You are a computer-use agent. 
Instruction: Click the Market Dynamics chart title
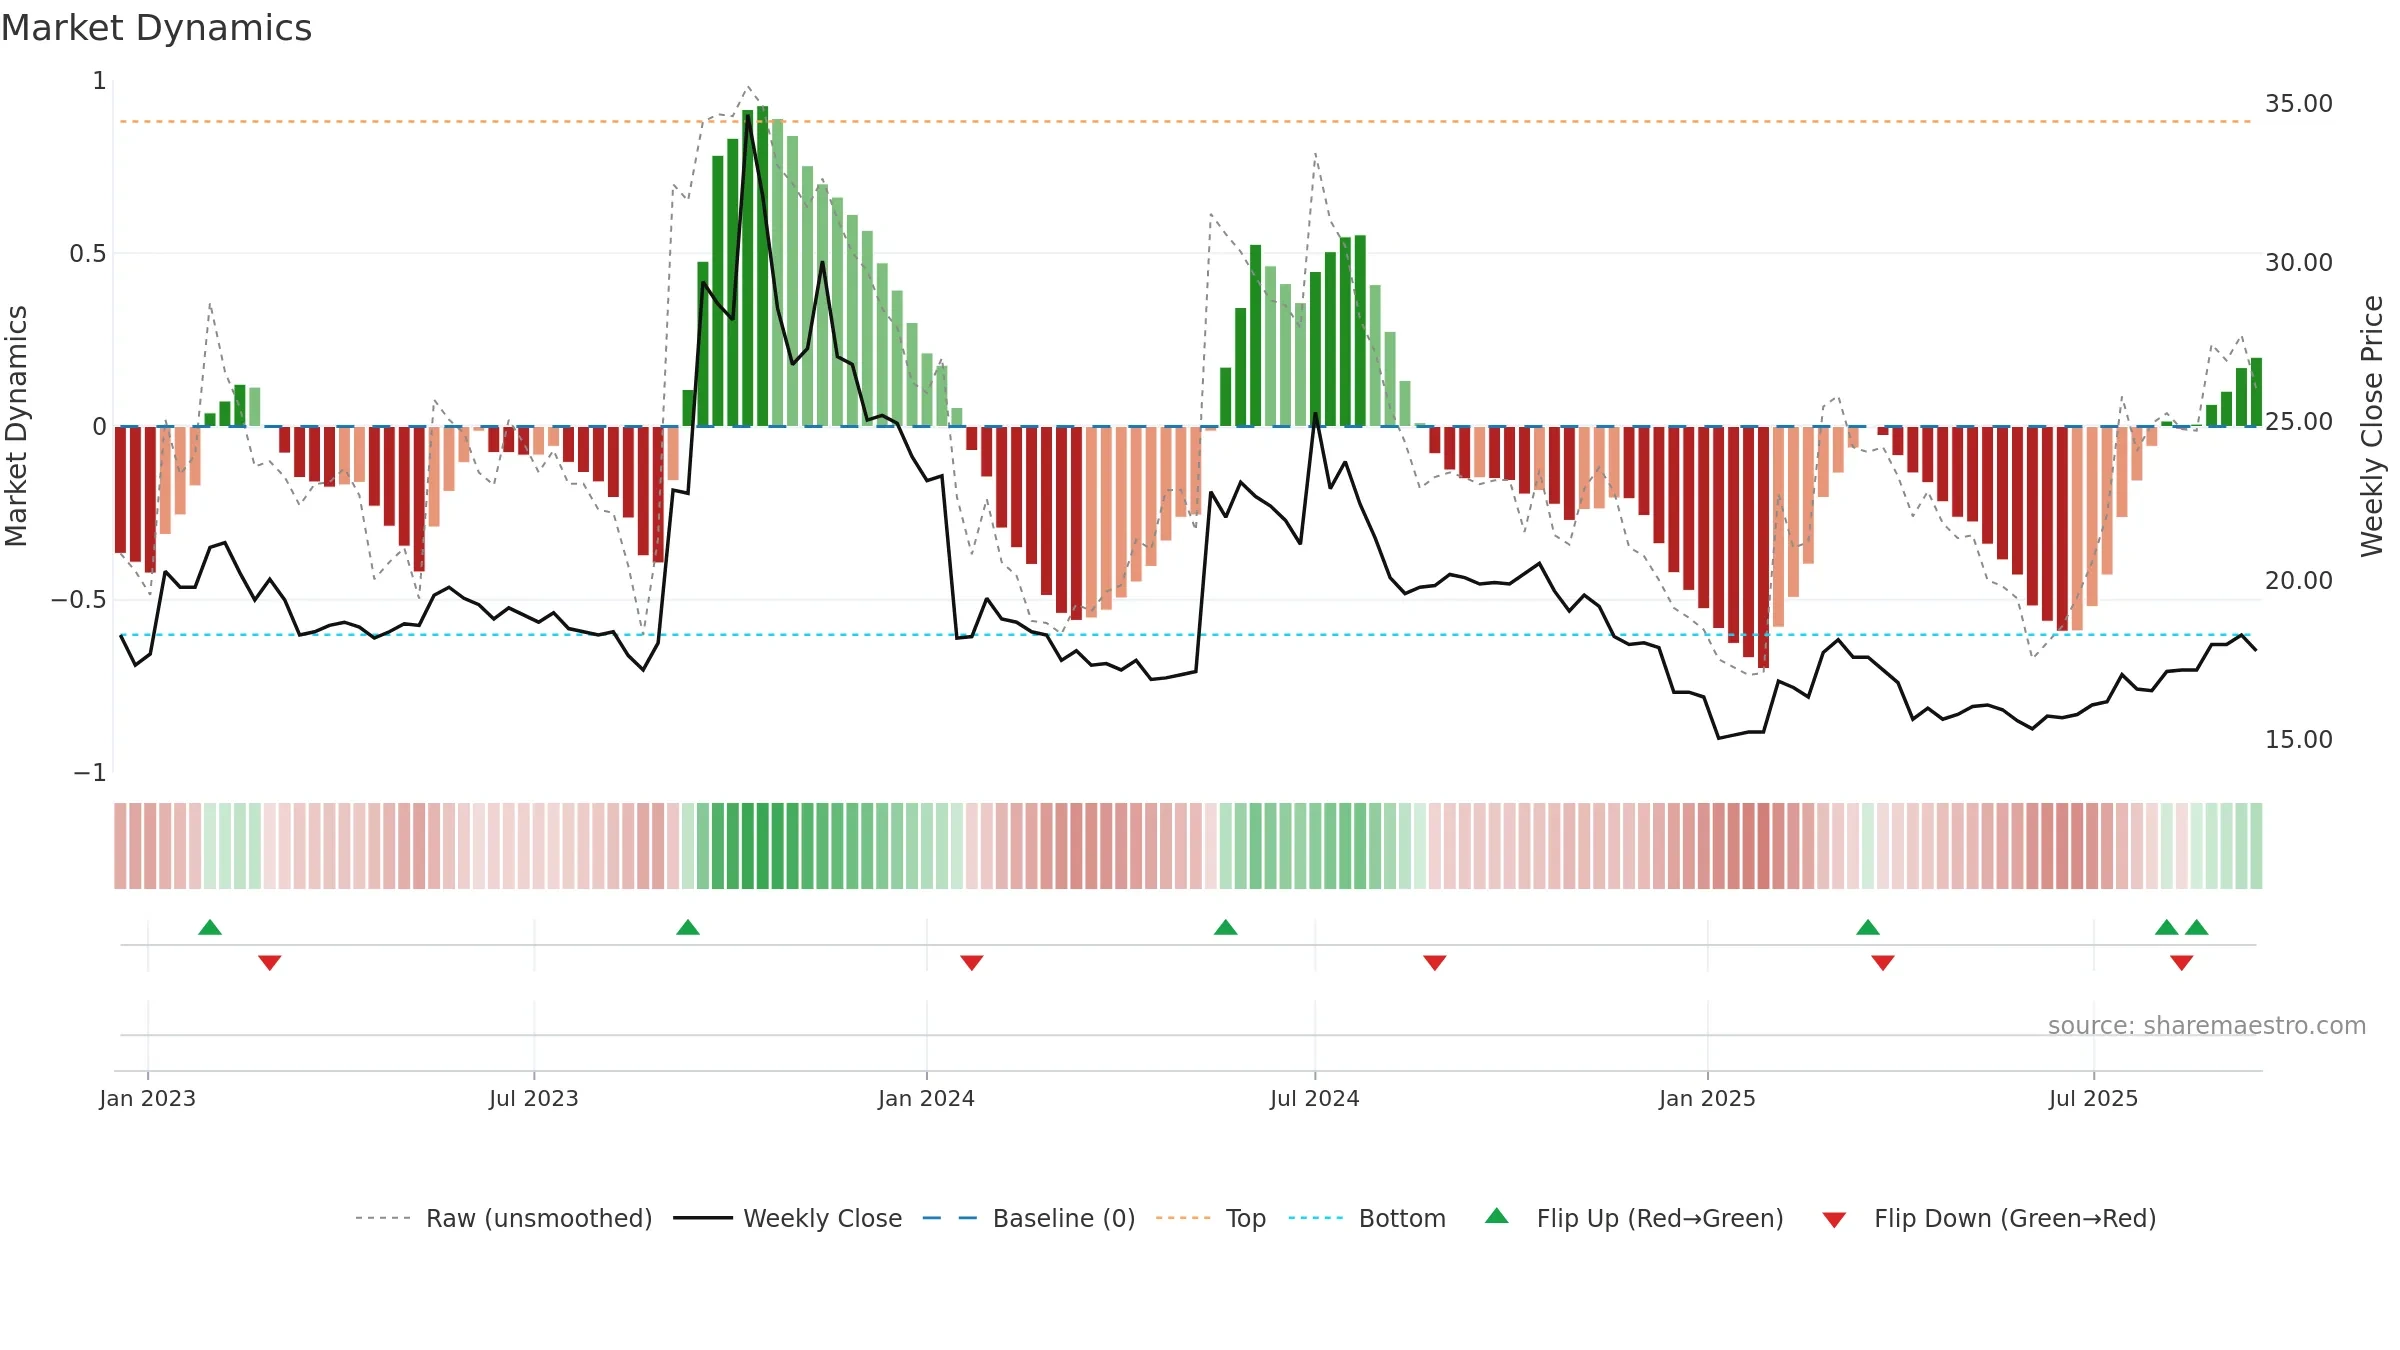(x=156, y=28)
